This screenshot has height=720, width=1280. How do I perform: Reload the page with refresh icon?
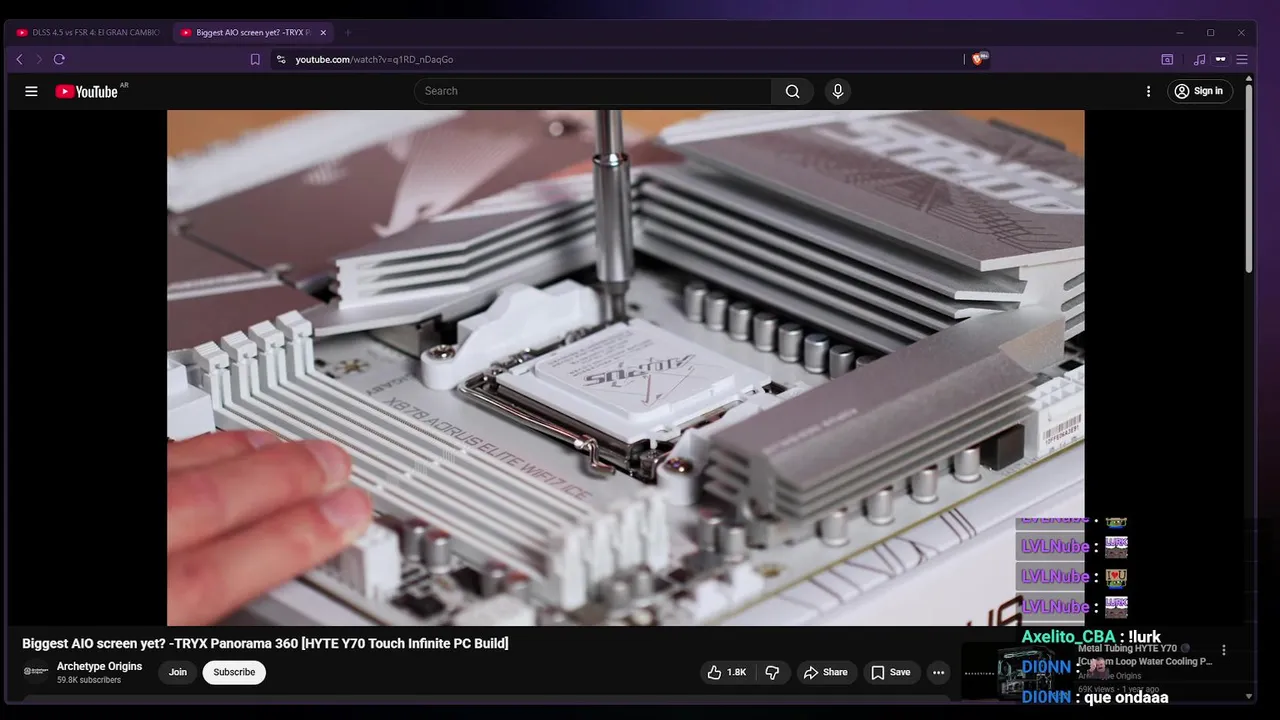click(x=59, y=59)
